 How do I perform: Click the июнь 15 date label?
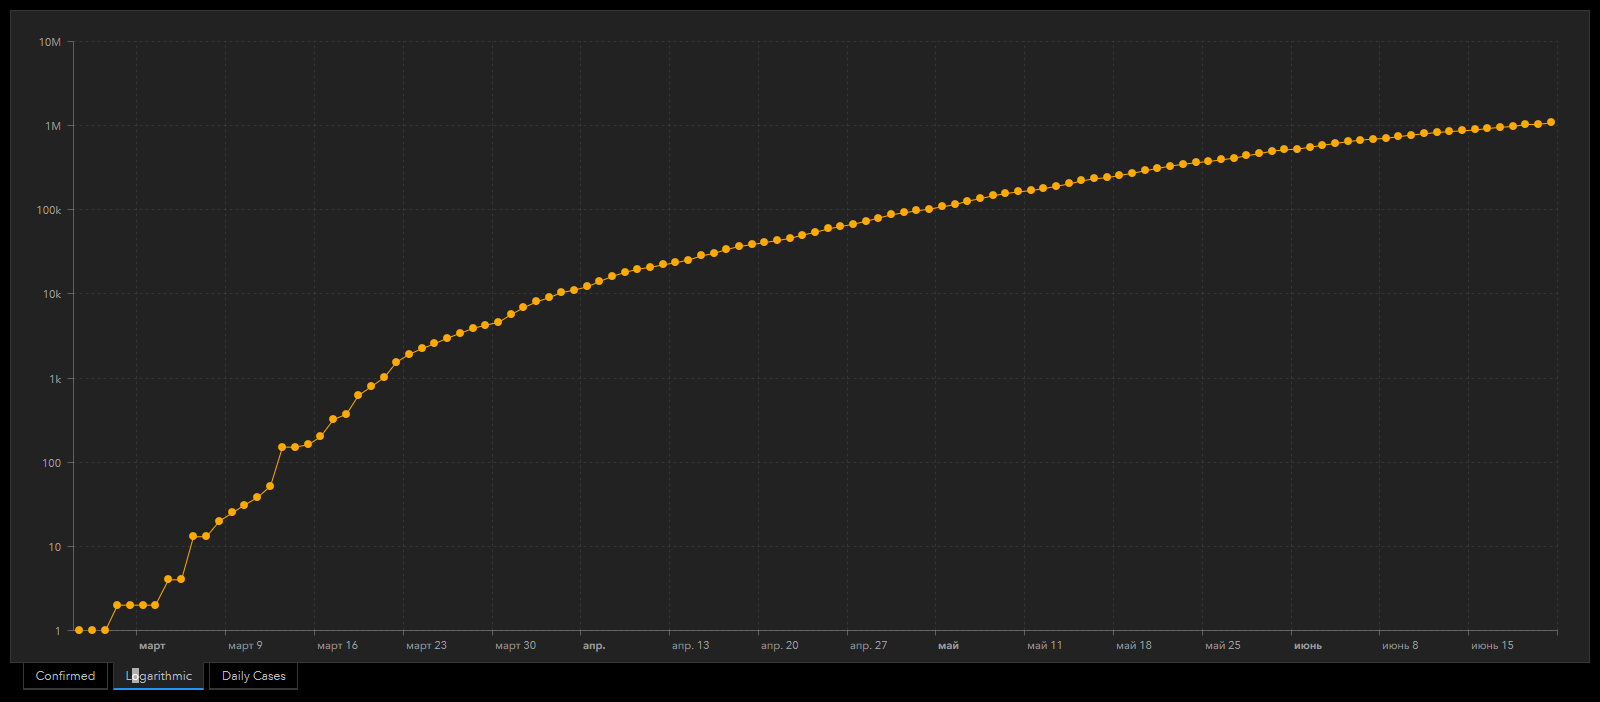coord(1492,646)
